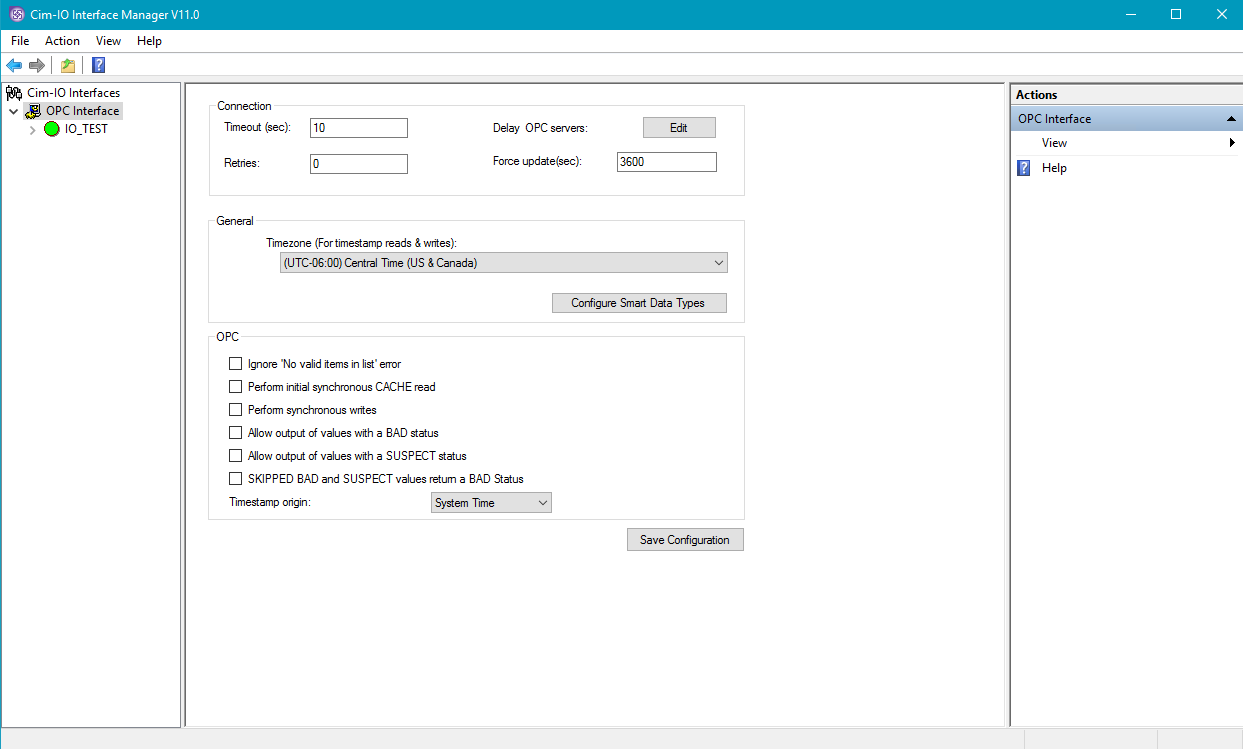Open the Action menu
This screenshot has height=749, width=1243.
click(x=62, y=41)
